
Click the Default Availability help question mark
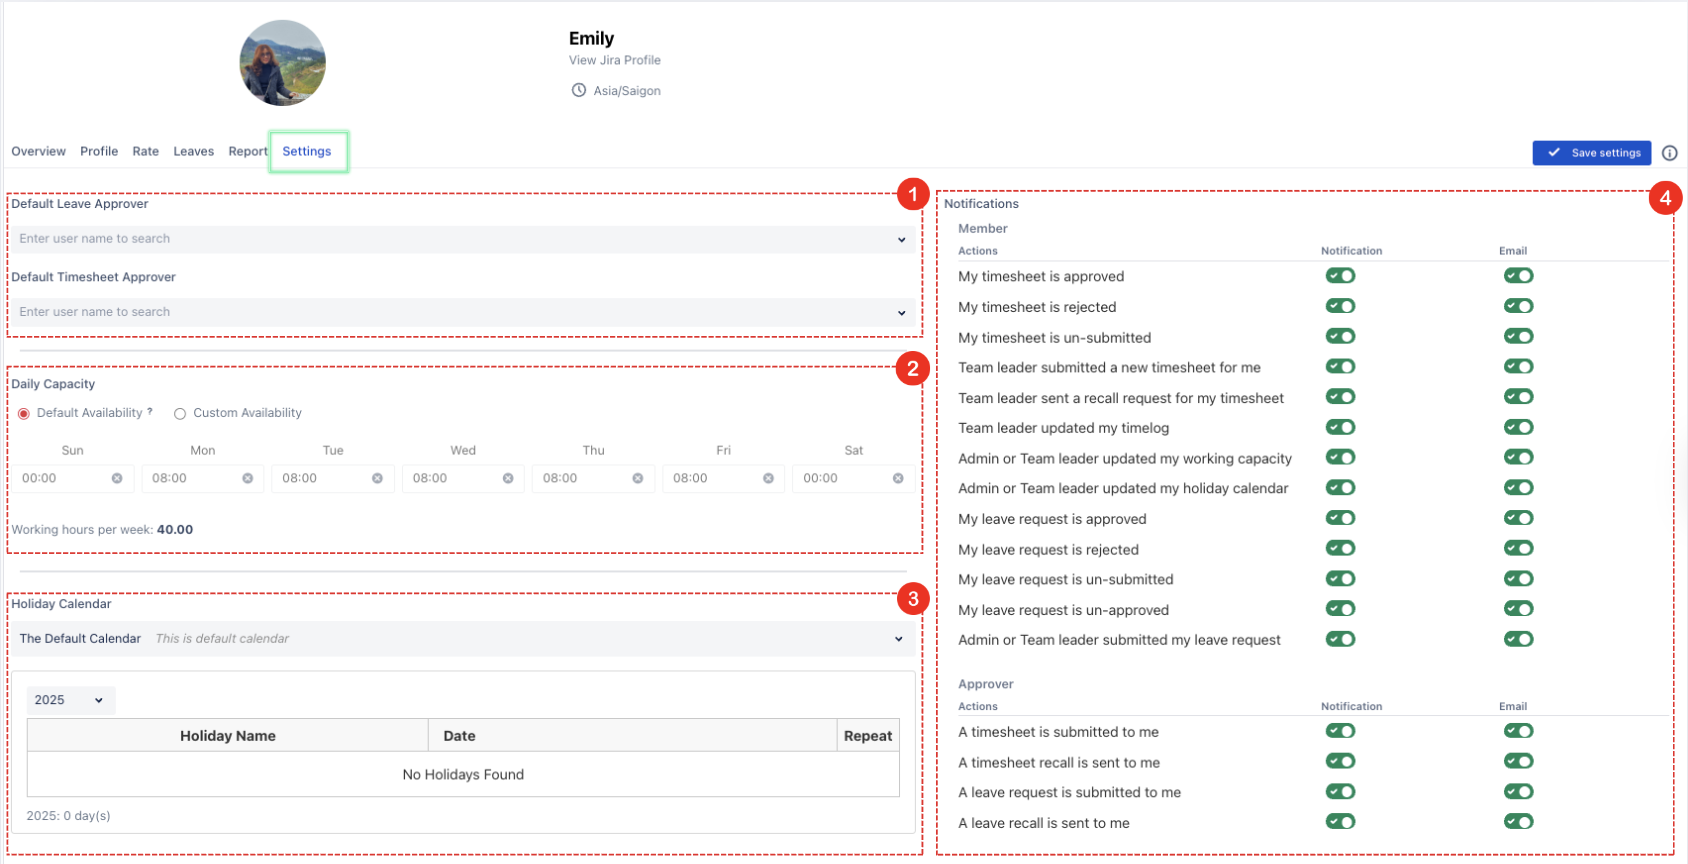click(x=150, y=412)
